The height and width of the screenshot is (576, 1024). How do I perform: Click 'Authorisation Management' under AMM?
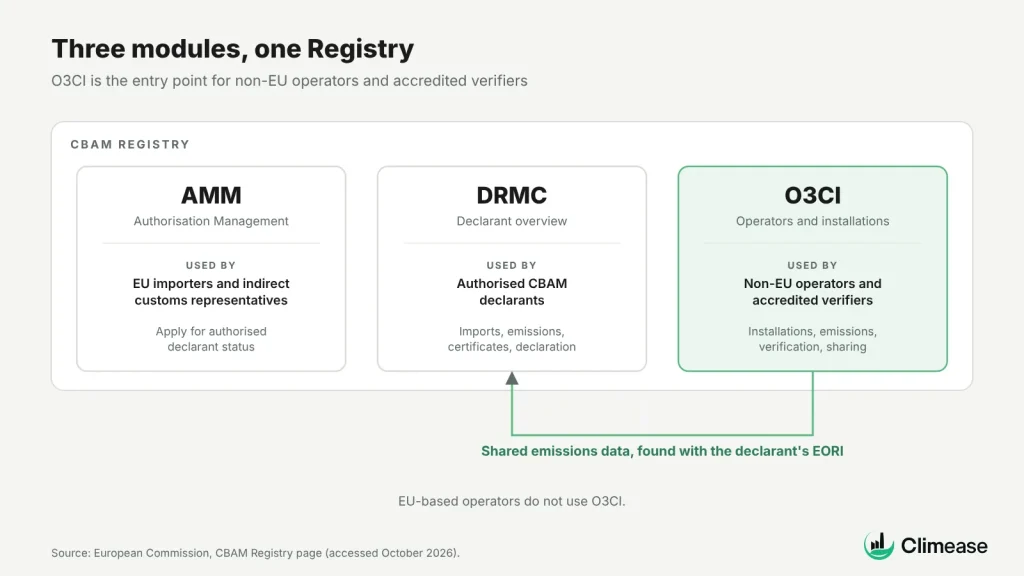[x=211, y=221]
